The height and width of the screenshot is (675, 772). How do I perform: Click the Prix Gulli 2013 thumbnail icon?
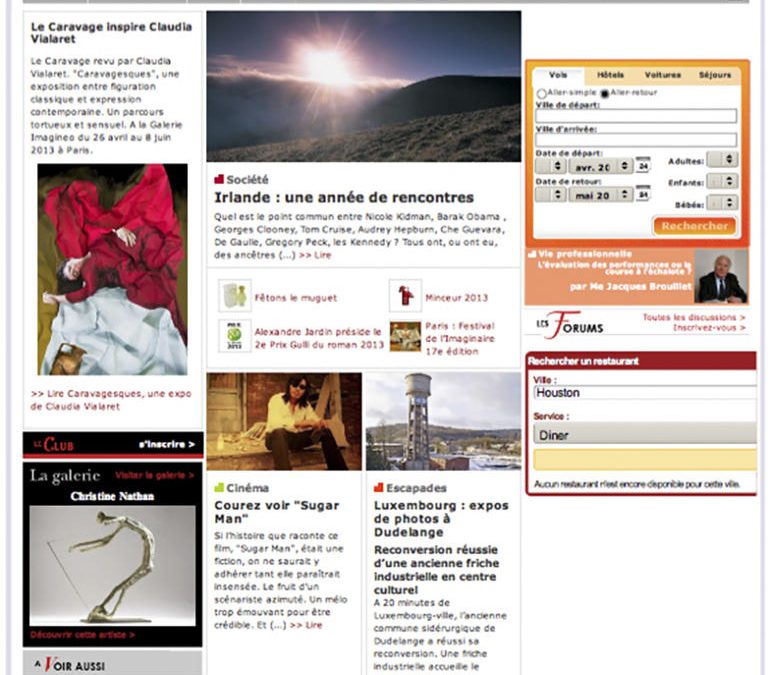point(233,335)
